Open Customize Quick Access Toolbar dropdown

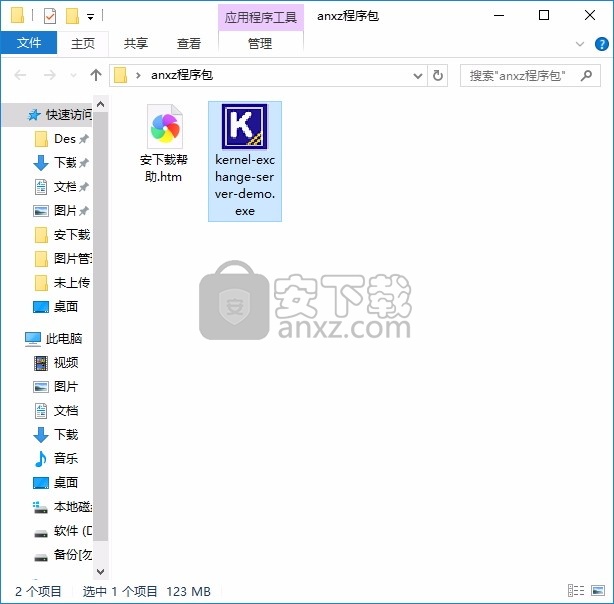90,16
